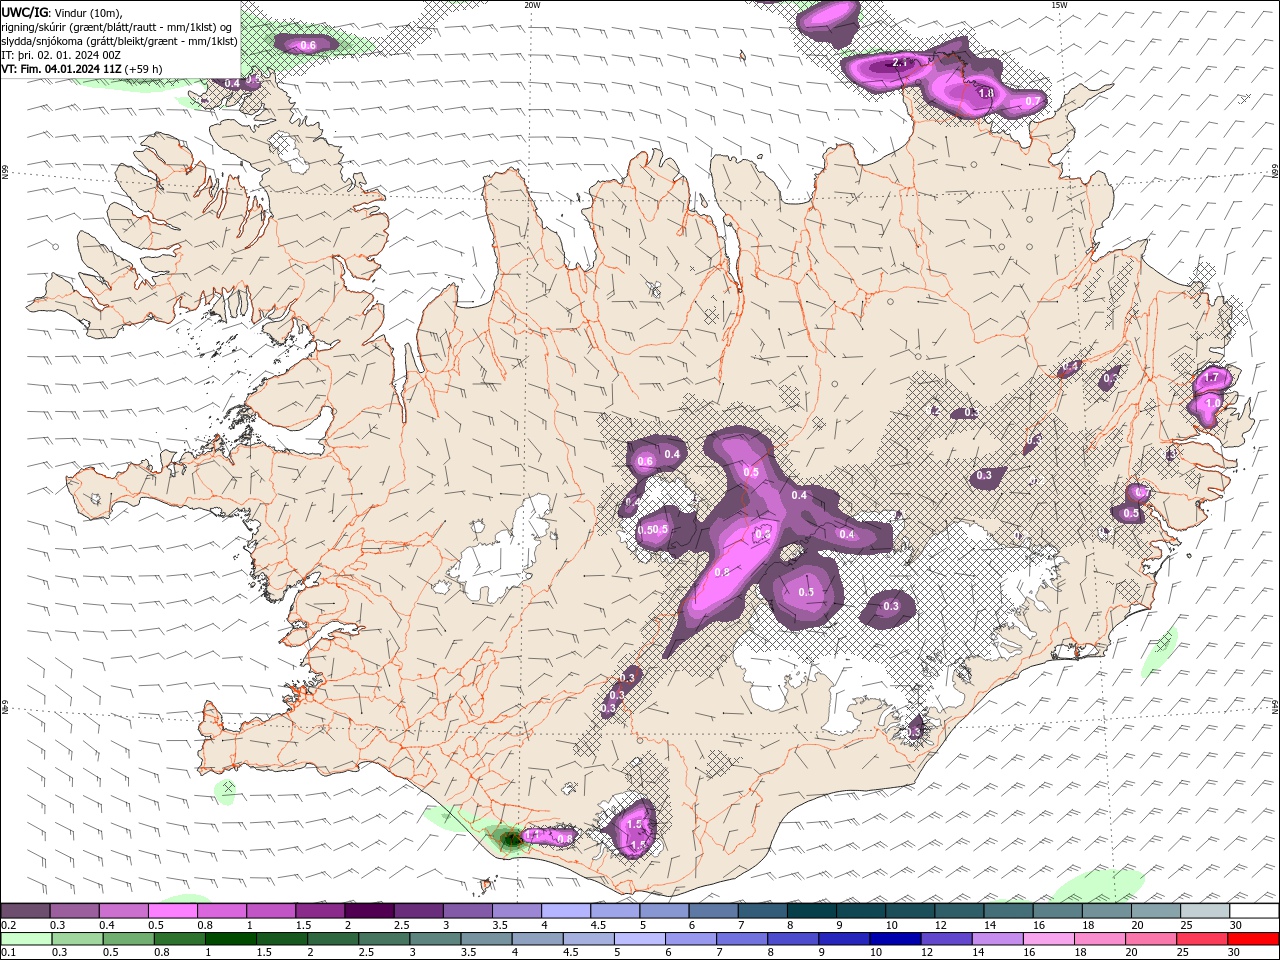This screenshot has width=1280, height=960.
Task: Click the deep navy-blue 10 swatch in the rain legend
Action: (x=897, y=939)
